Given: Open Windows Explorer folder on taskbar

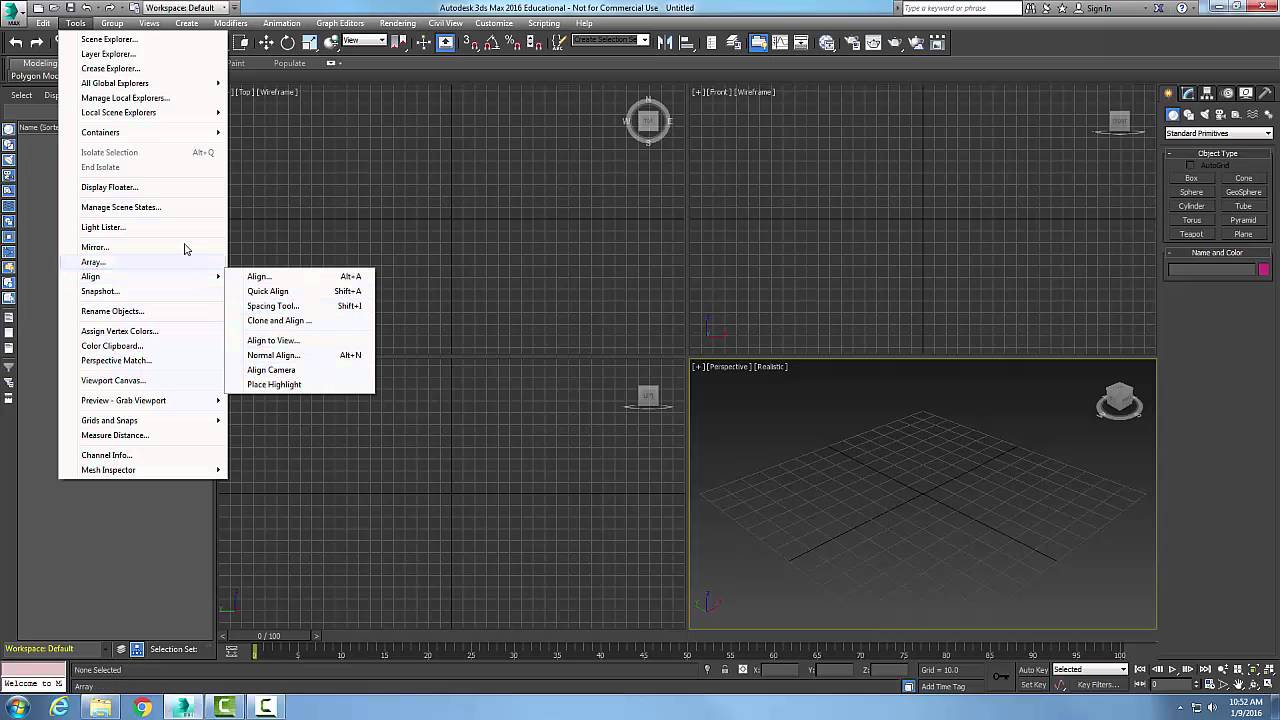Looking at the screenshot, I should pos(100,708).
